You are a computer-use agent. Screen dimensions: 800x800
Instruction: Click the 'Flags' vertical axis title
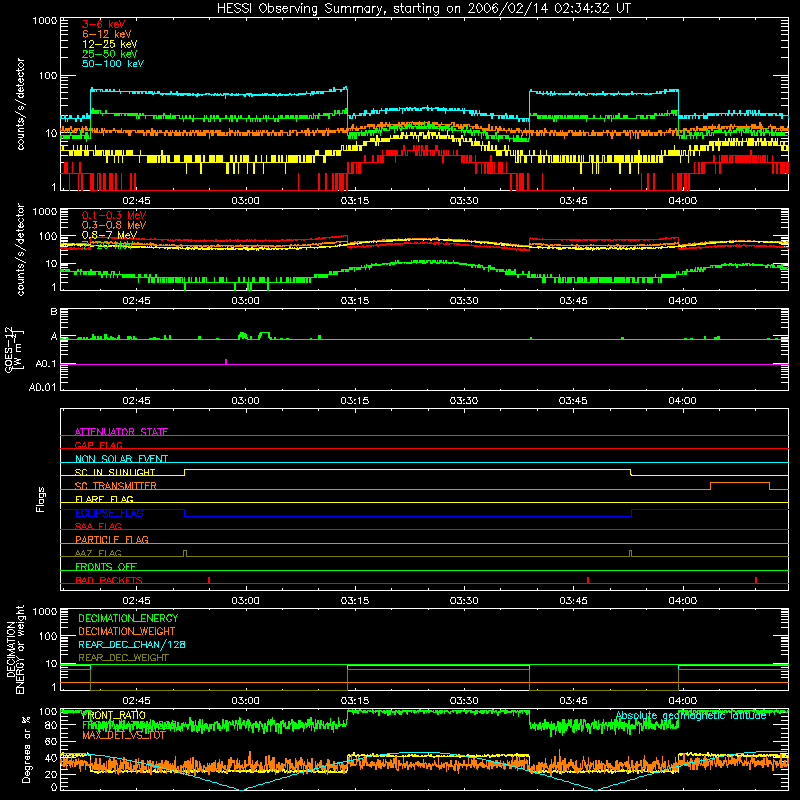[41, 499]
